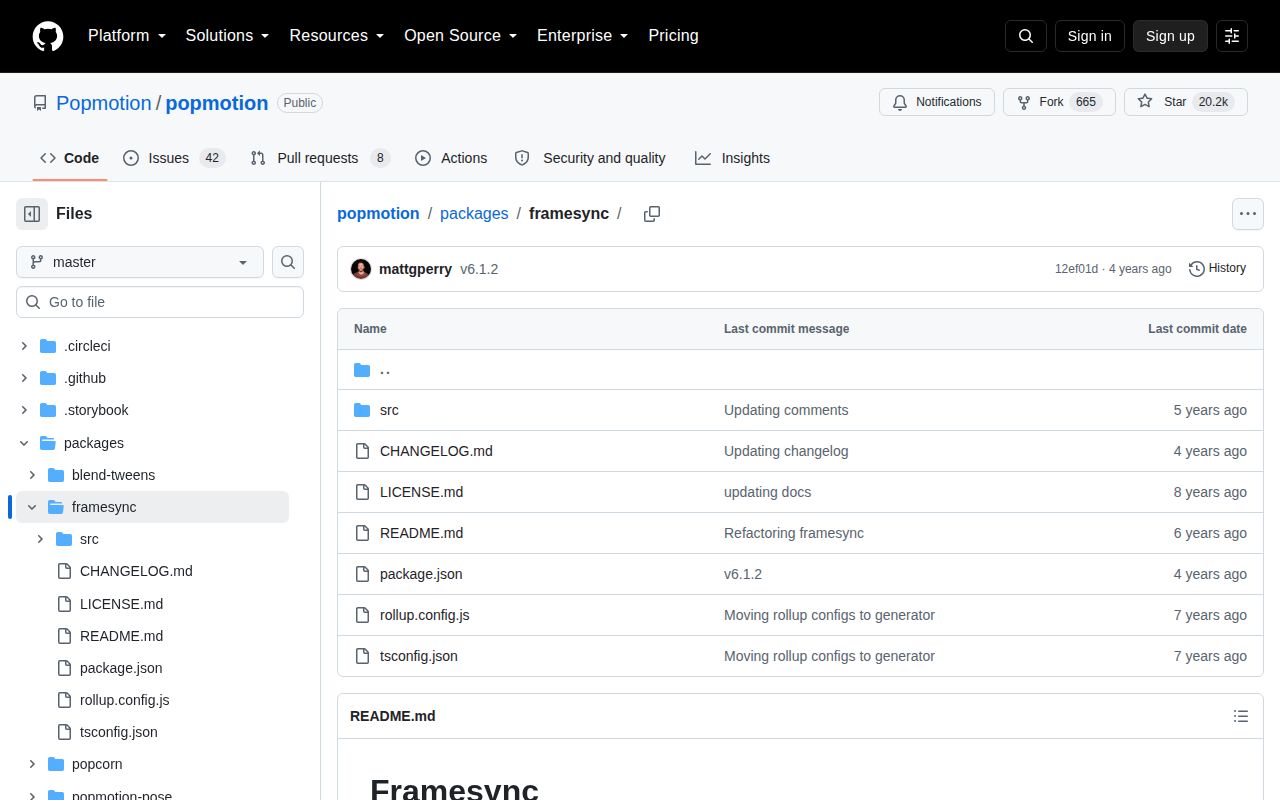Navigate to packages breadcrumb link
Viewport: 1280px width, 800px height.
pos(474,214)
